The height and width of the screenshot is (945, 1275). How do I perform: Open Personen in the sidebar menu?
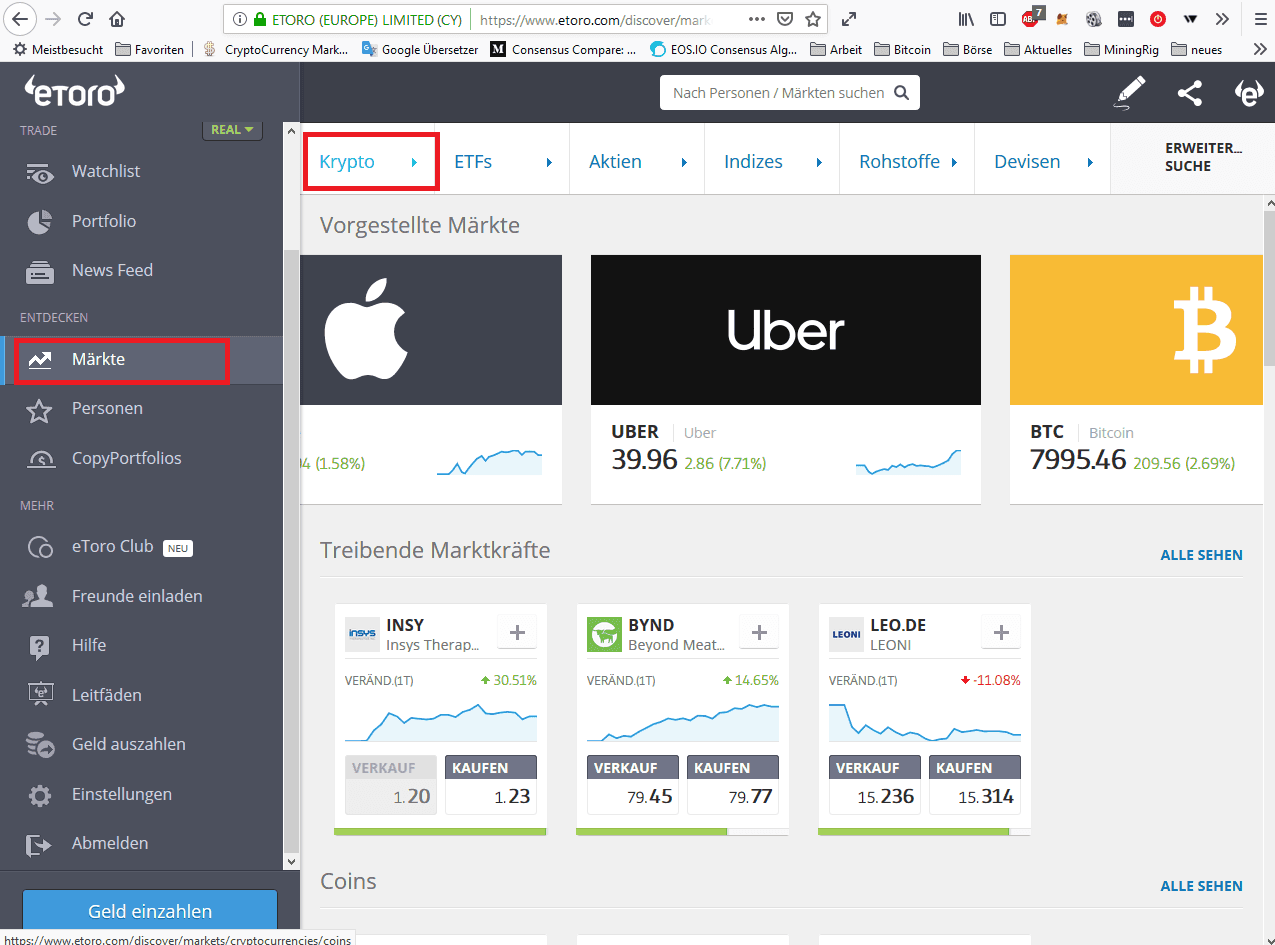pos(107,409)
